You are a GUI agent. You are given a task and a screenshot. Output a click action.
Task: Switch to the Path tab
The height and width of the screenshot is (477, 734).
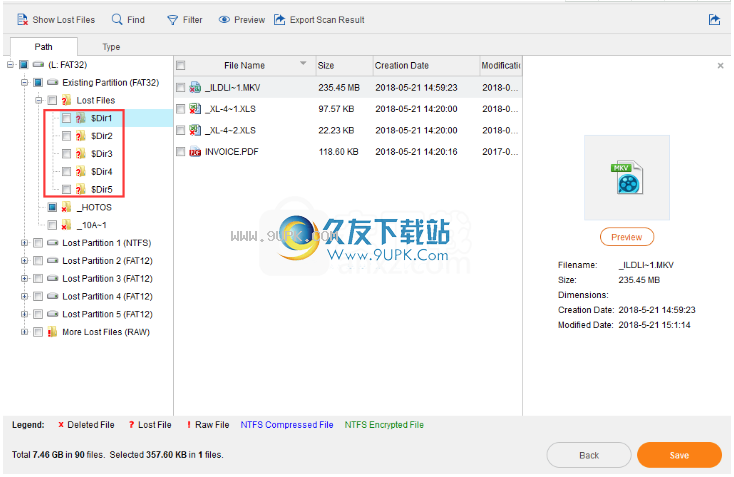tap(44, 47)
